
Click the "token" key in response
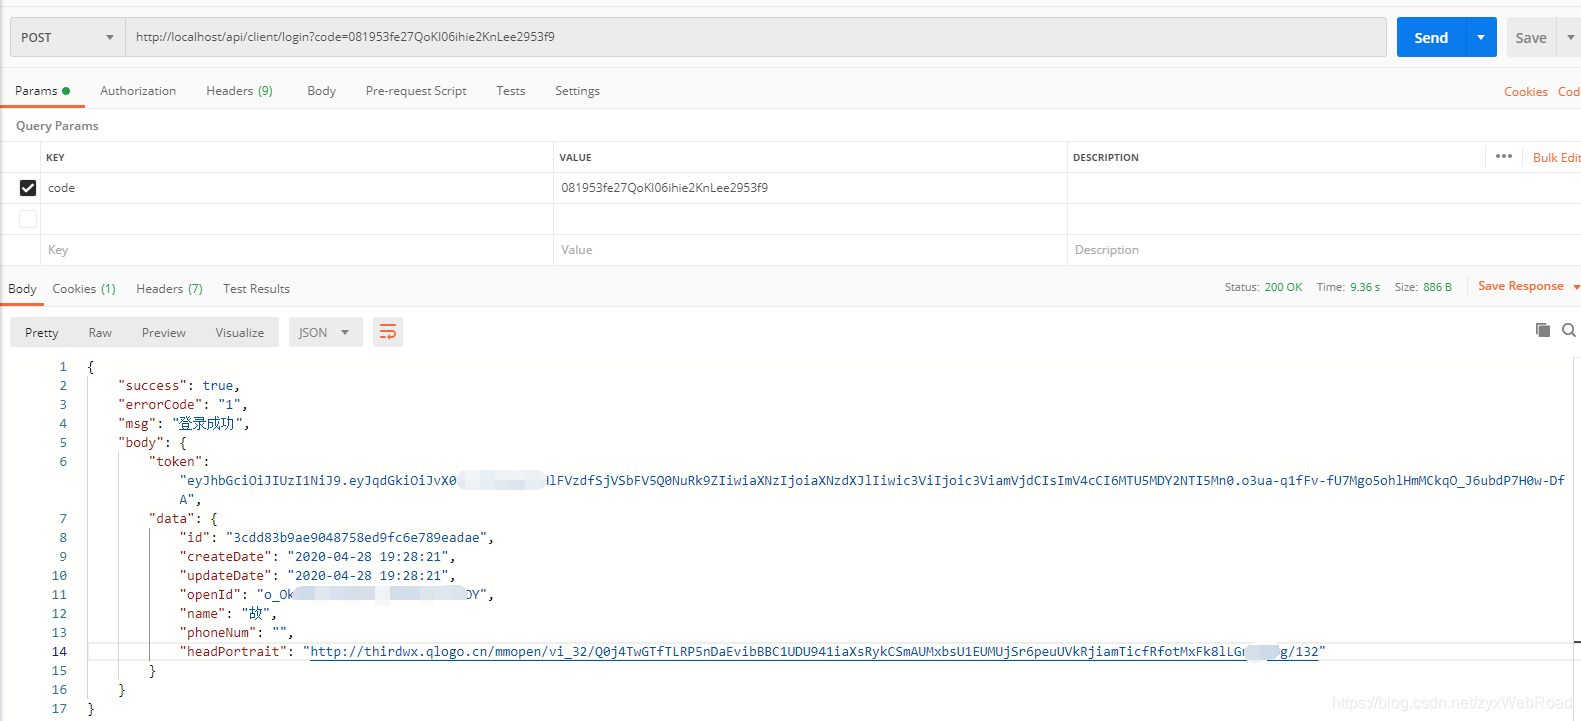click(x=175, y=462)
